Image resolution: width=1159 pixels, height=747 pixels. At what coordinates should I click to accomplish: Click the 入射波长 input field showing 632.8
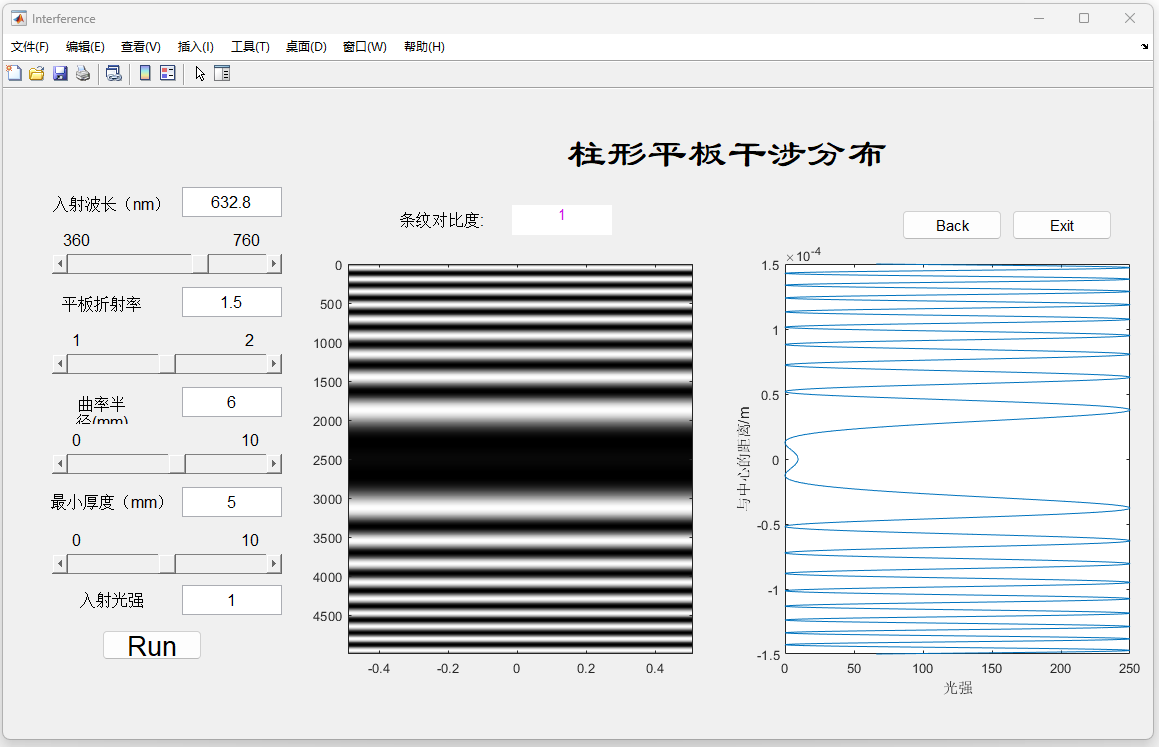click(231, 202)
